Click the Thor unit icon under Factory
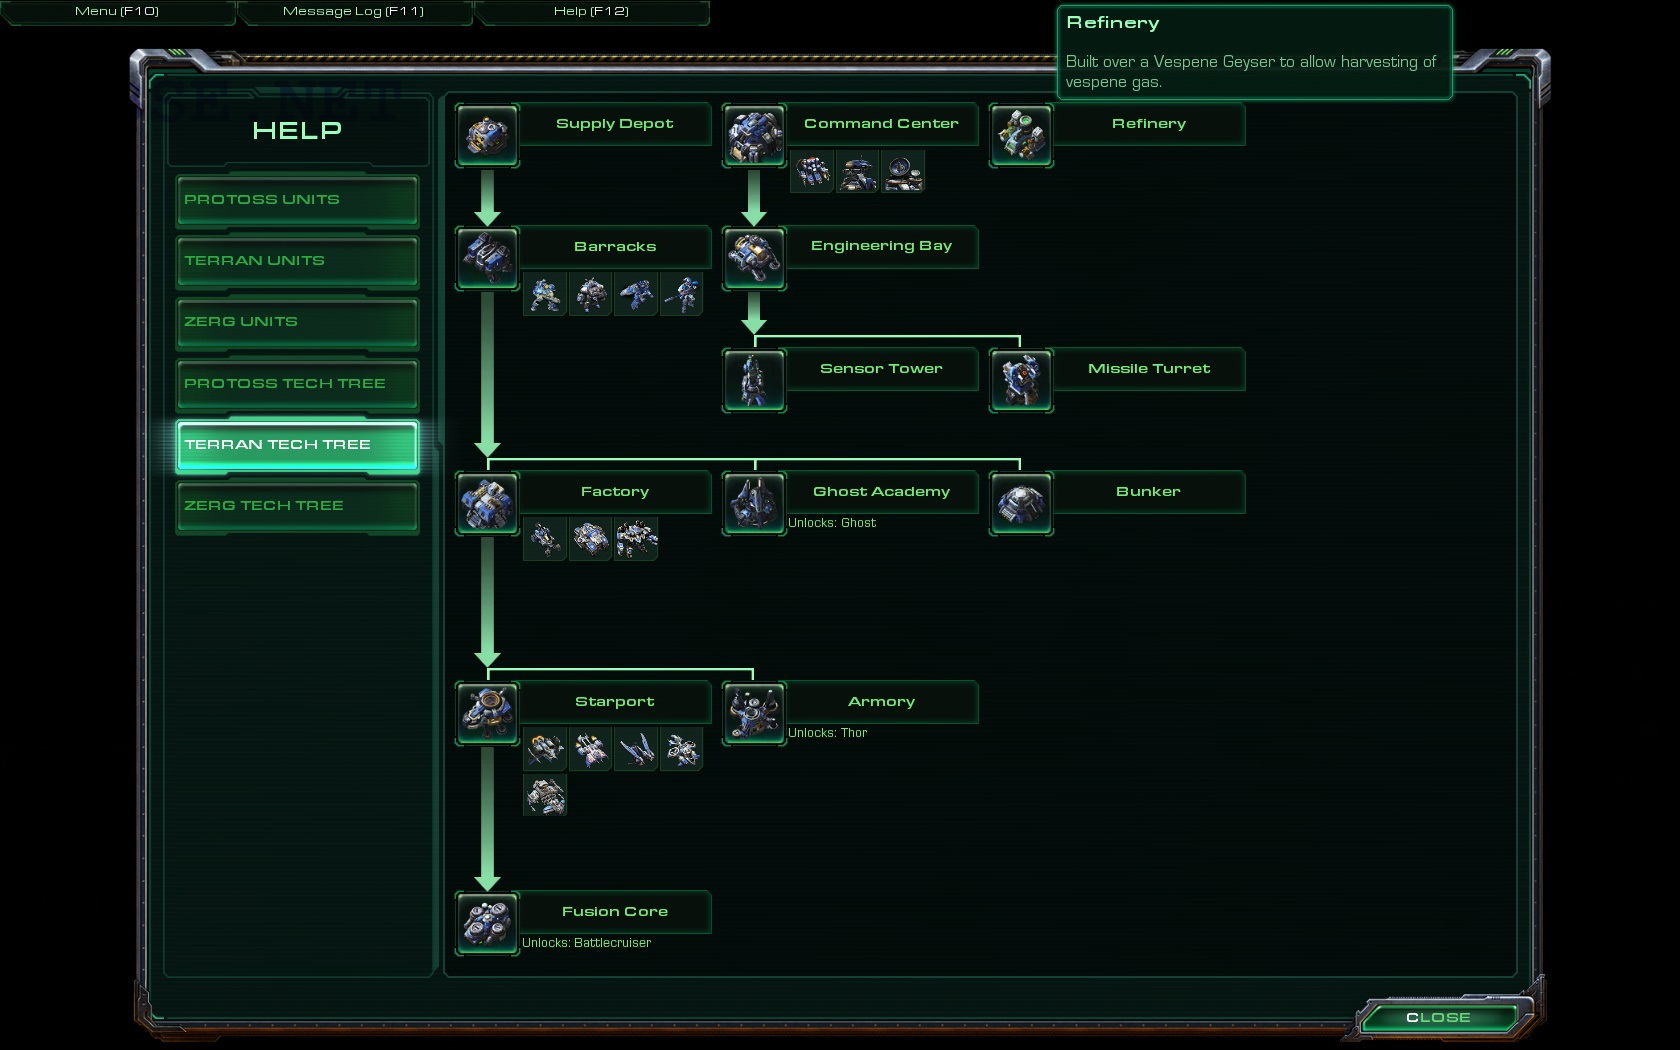This screenshot has width=1680, height=1050. point(636,539)
